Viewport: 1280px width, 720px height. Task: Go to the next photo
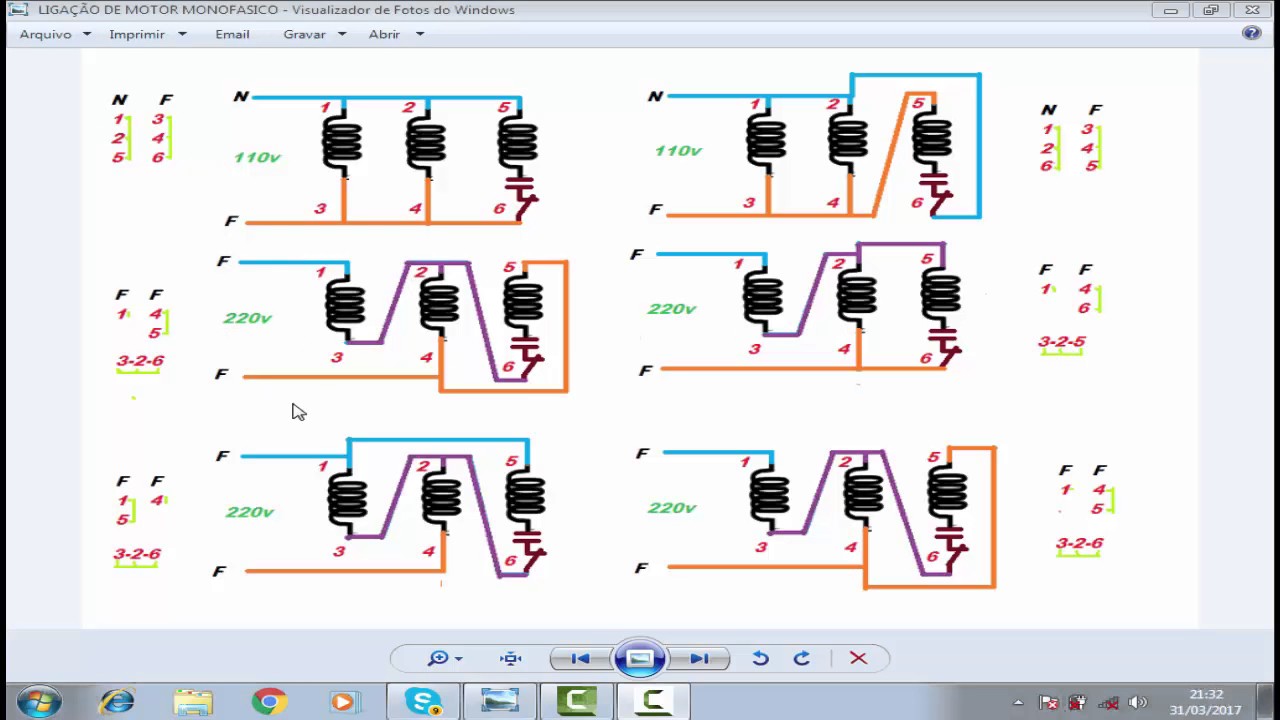[700, 658]
